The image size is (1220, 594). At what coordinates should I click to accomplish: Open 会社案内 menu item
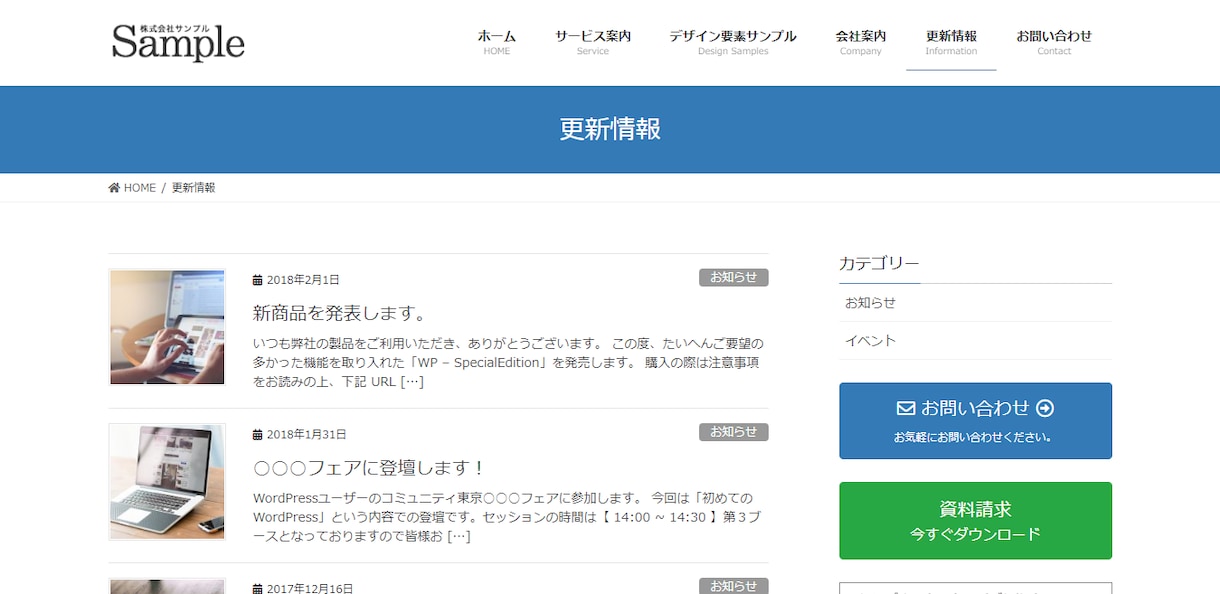861,42
